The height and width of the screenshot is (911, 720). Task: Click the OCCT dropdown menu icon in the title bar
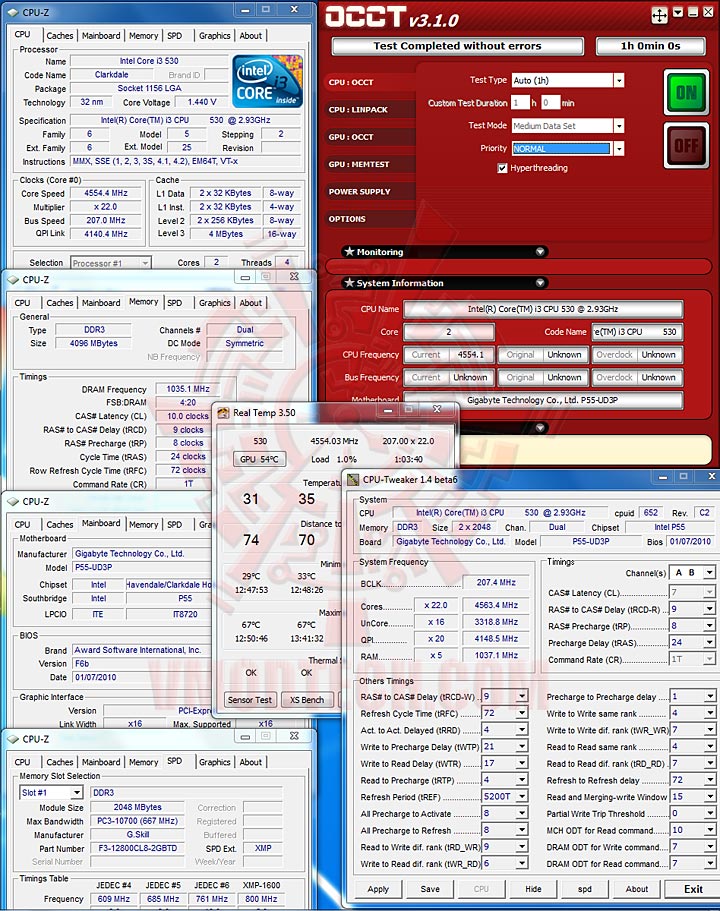pos(678,12)
